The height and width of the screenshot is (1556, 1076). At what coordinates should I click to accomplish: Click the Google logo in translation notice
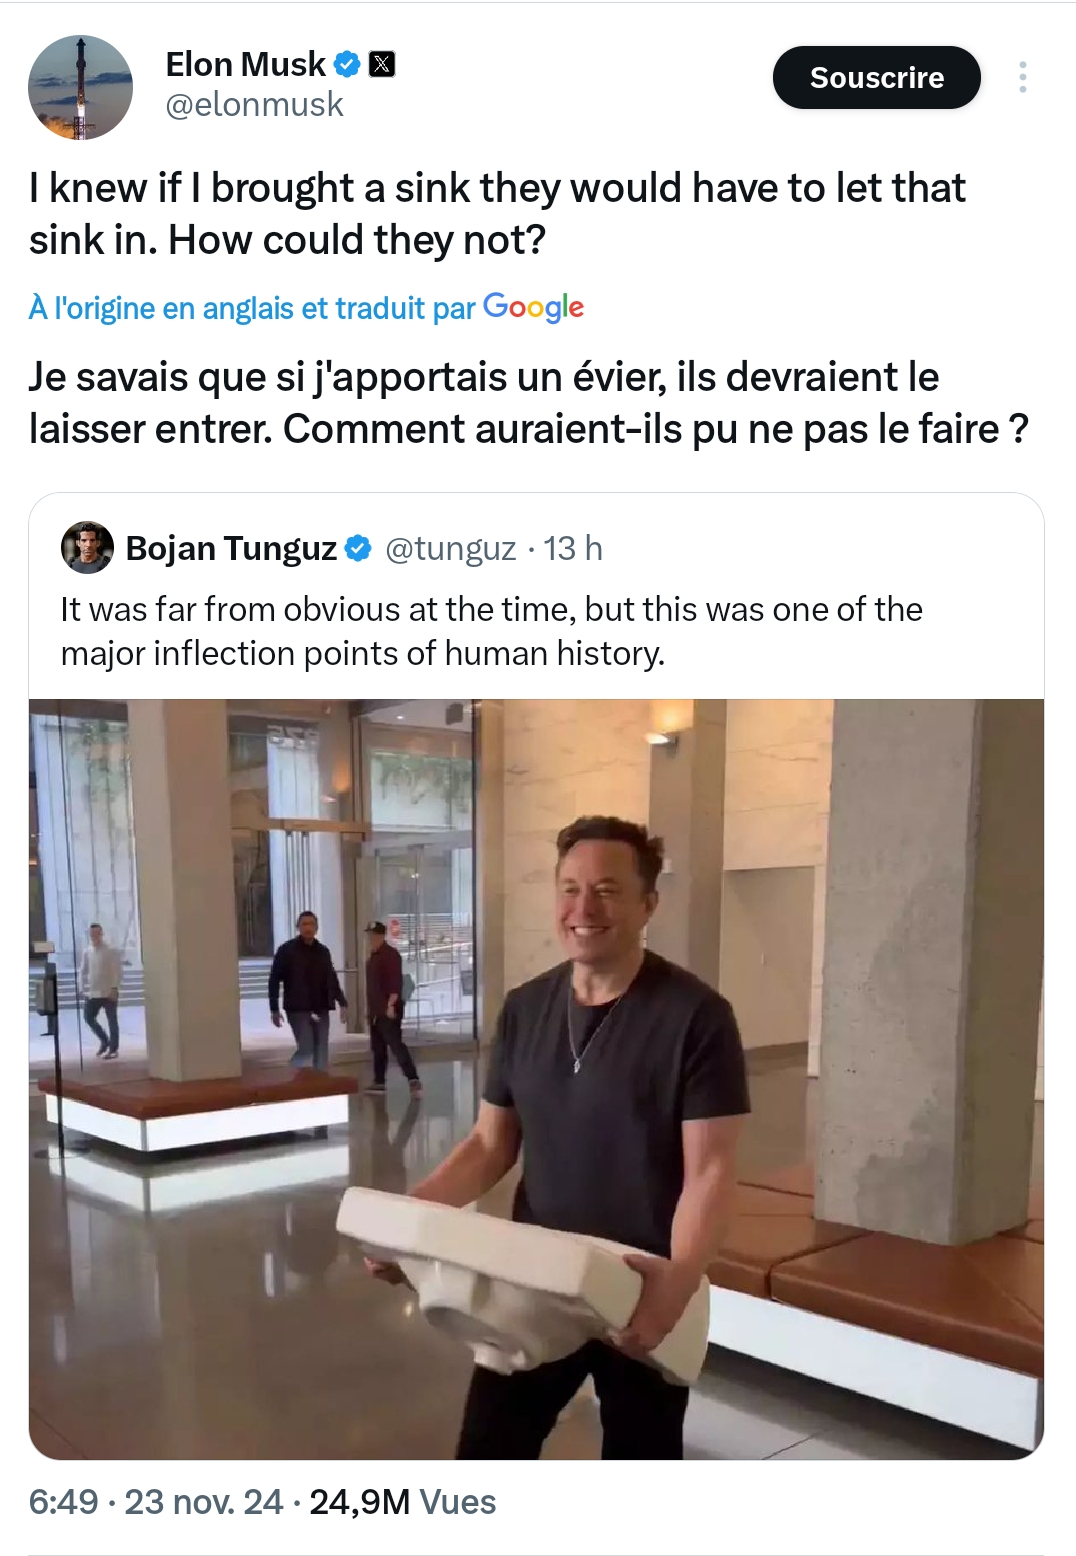point(533,307)
